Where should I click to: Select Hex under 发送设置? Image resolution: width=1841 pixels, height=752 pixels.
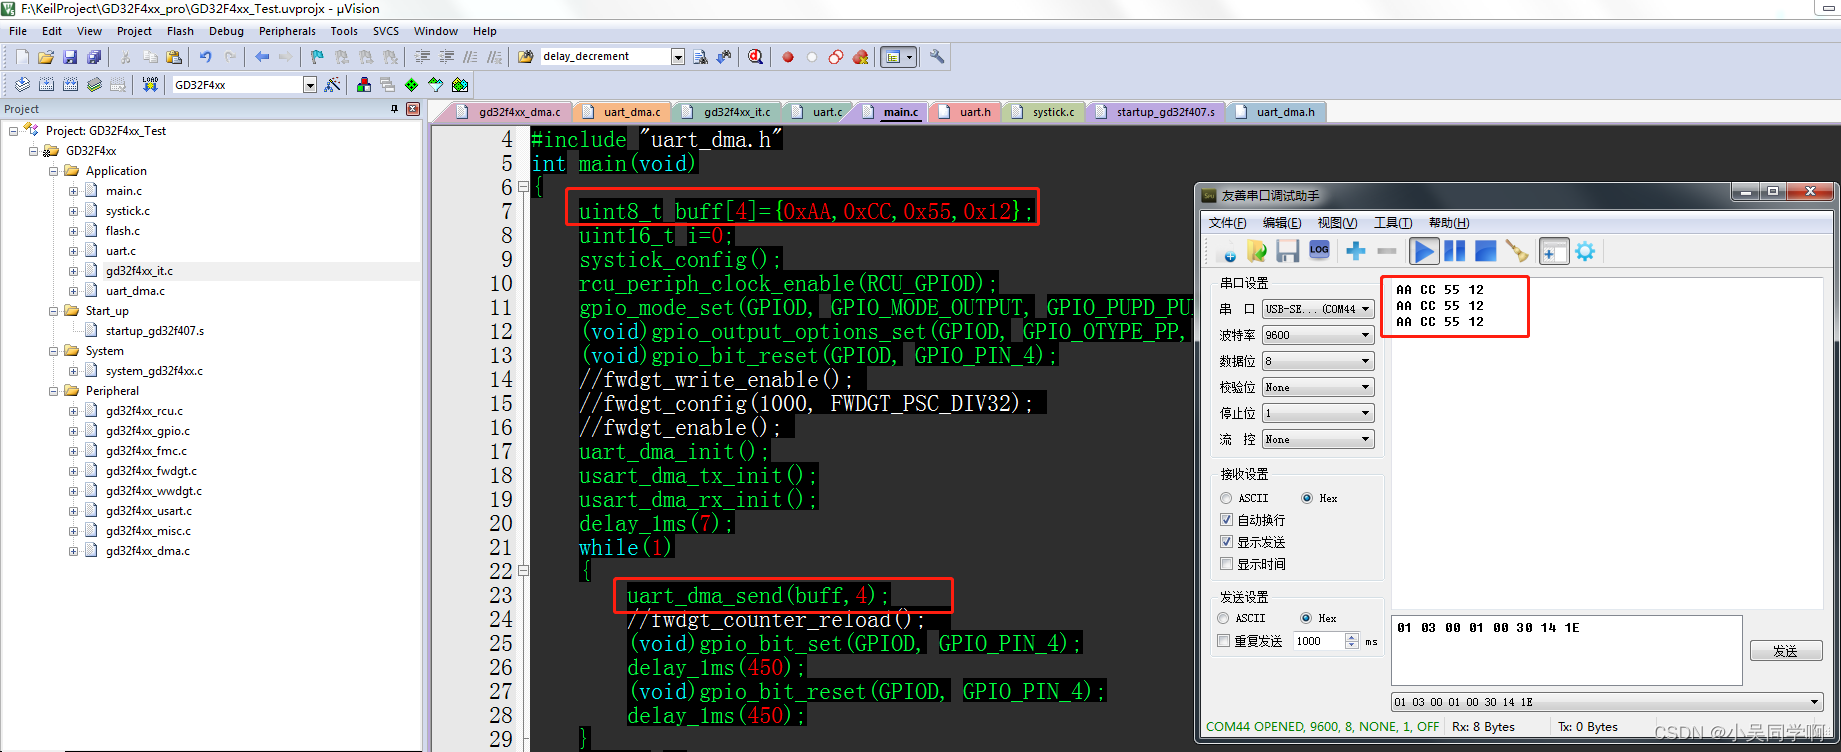(x=1318, y=618)
